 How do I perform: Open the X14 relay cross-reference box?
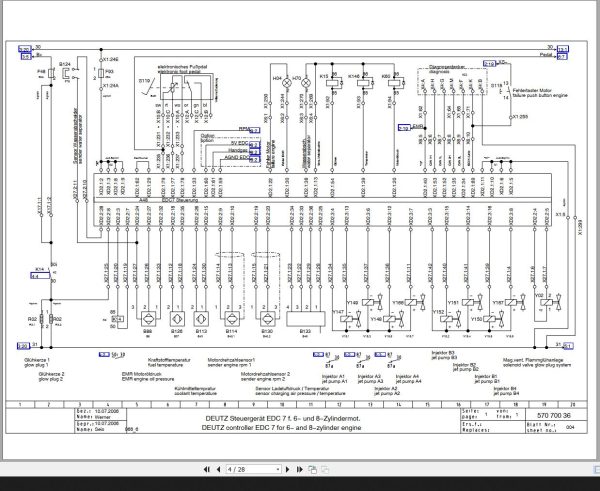[x=40, y=276]
